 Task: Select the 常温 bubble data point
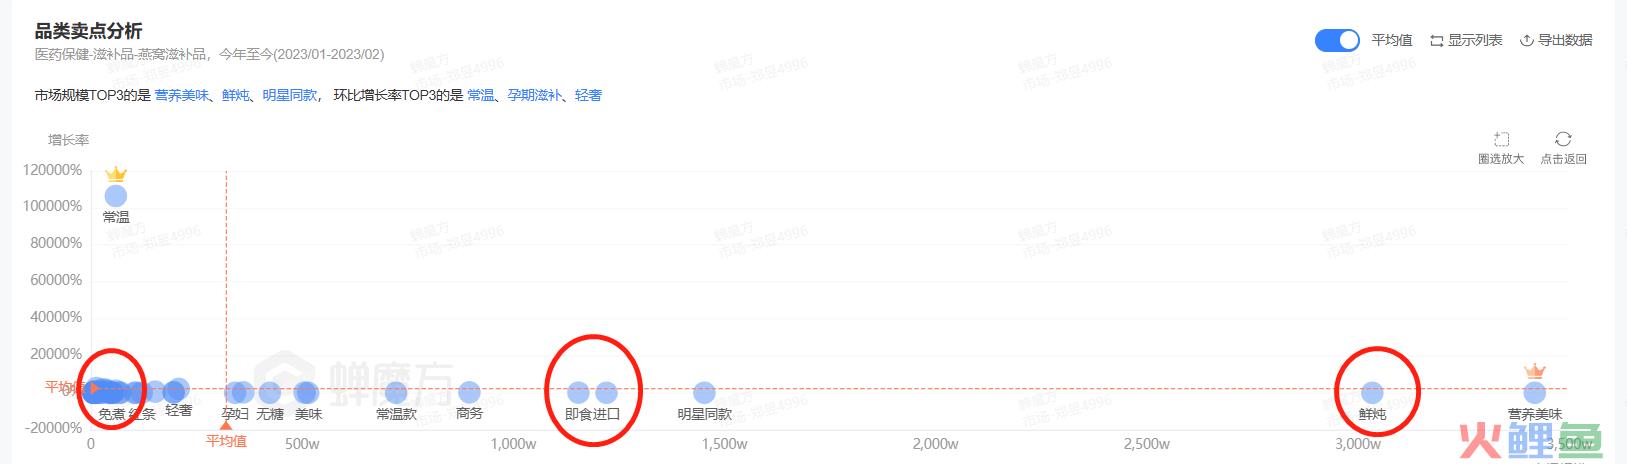click(116, 196)
